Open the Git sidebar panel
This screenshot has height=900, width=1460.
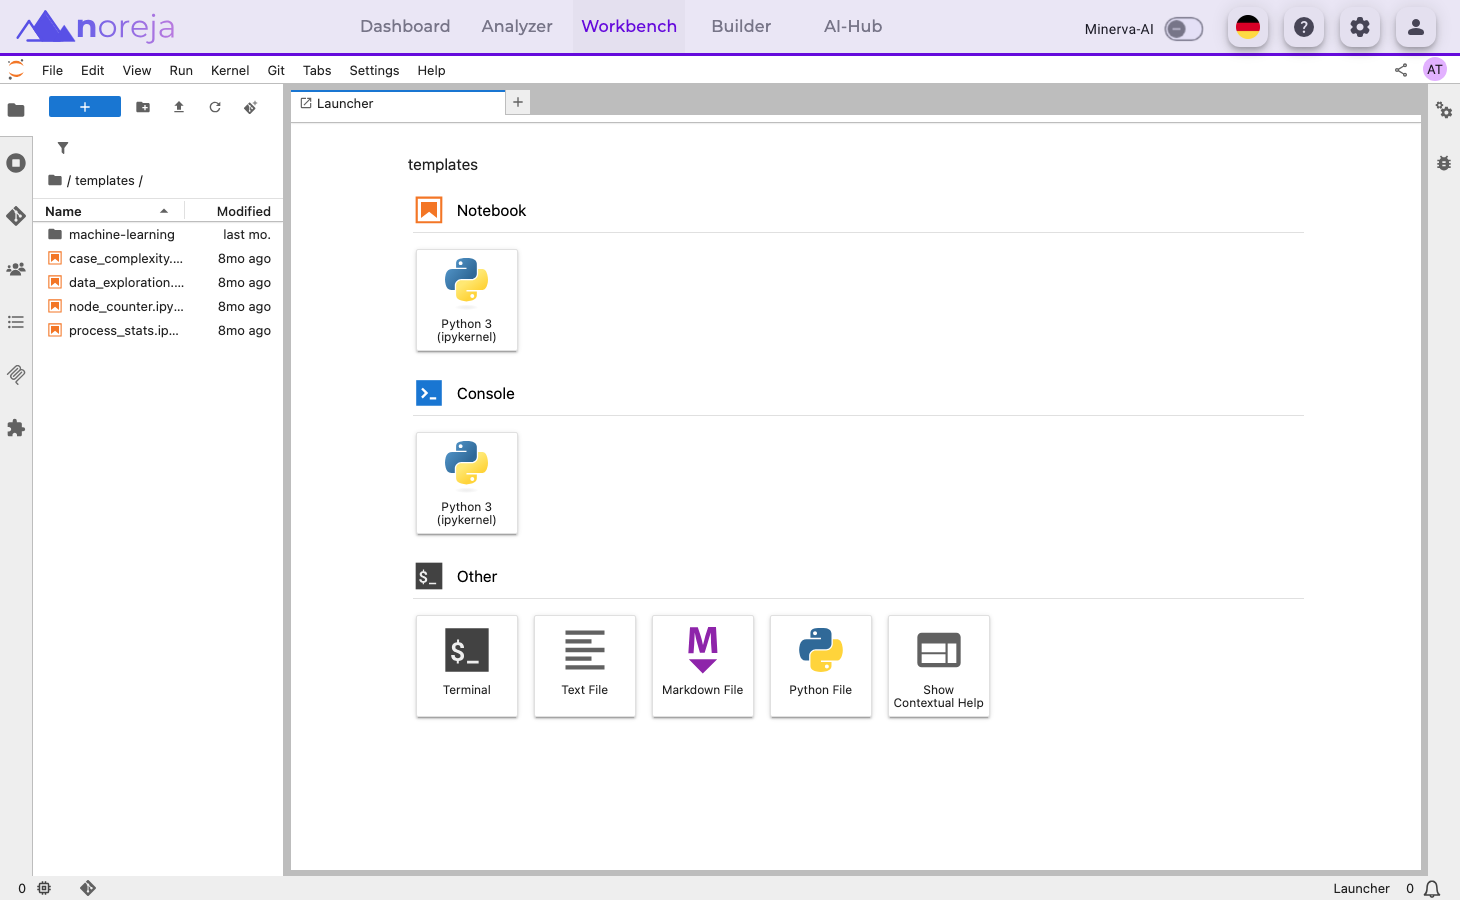pyautogui.click(x=16, y=216)
